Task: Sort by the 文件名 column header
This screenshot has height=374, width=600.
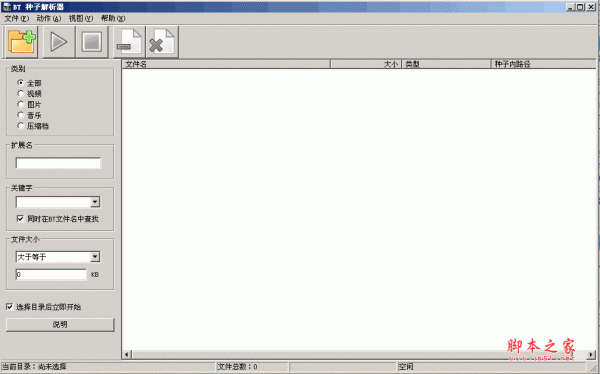Action: click(x=226, y=64)
